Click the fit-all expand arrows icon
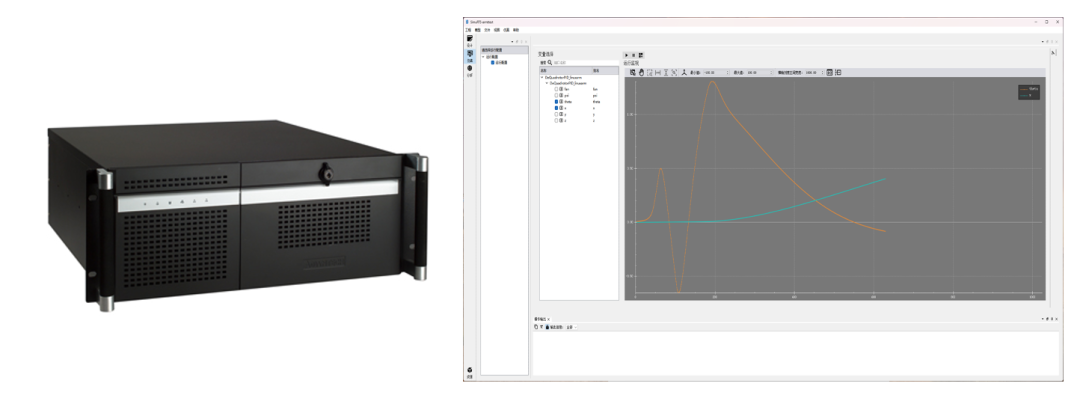The width and height of the screenshot is (1080, 395). pyautogui.click(x=674, y=72)
